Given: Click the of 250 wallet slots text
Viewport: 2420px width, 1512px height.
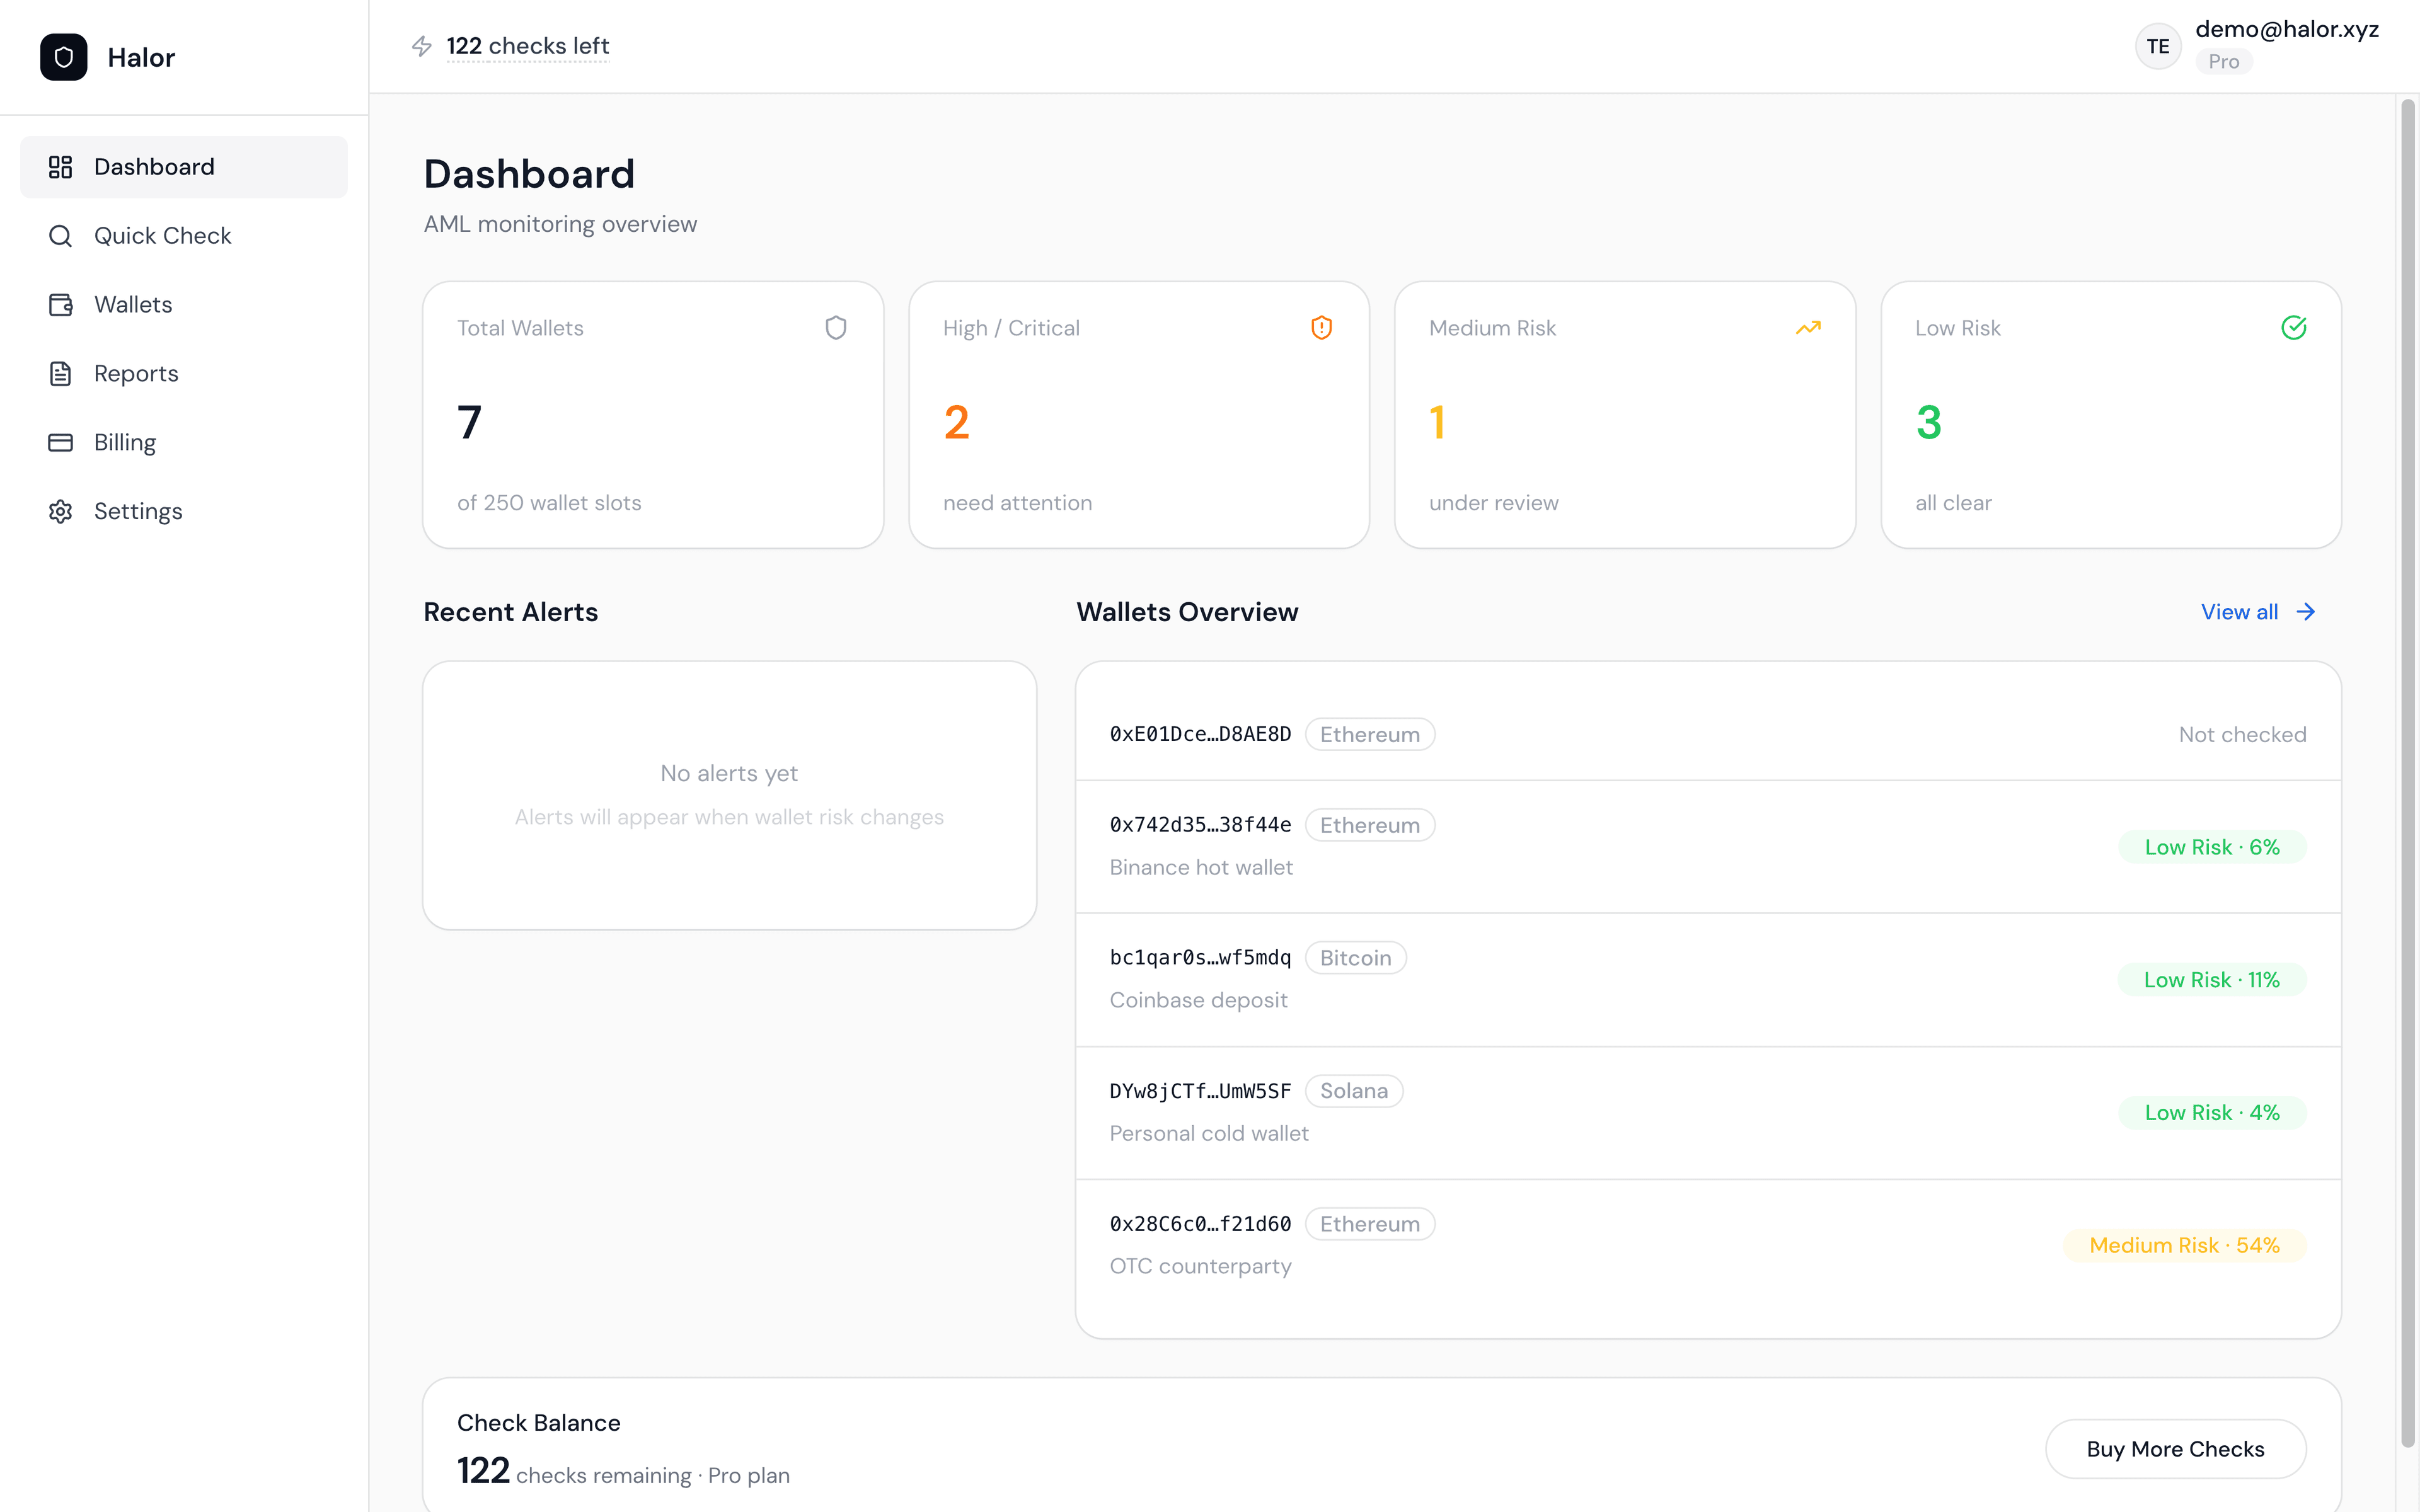Looking at the screenshot, I should coord(549,503).
